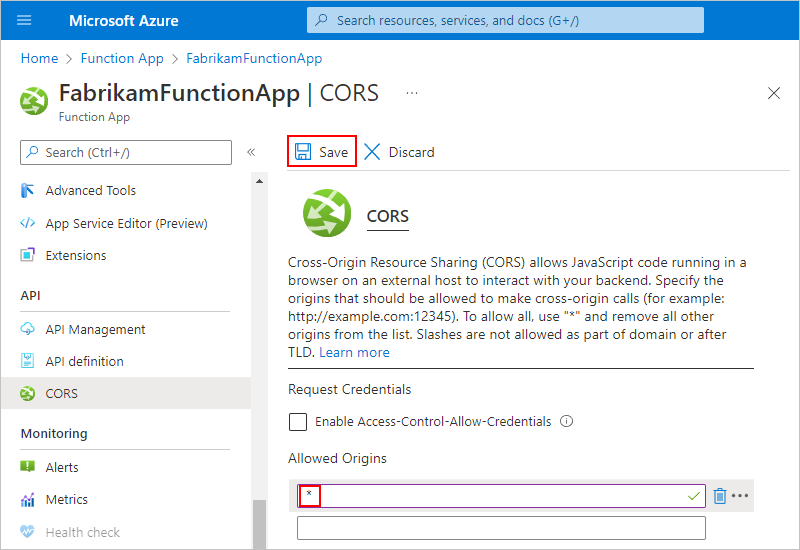Click the Home breadcrumb link
Image resolution: width=800 pixels, height=550 pixels.
39,58
